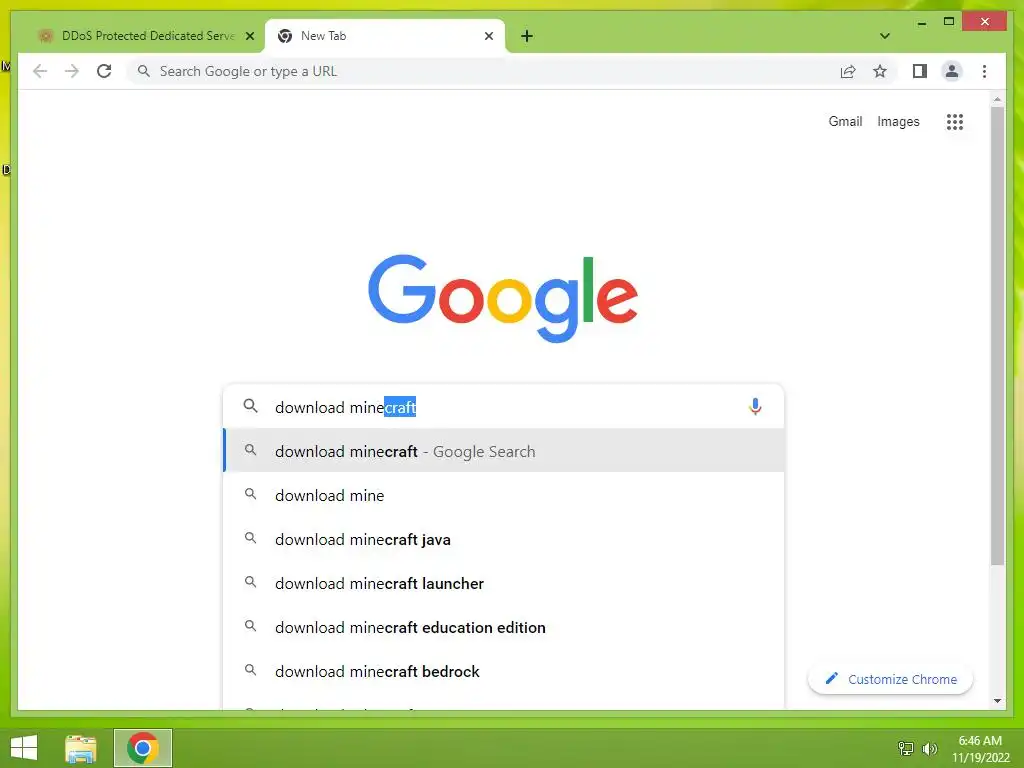The image size is (1024, 768).
Task: Open the Windows Start button
Action: point(24,748)
